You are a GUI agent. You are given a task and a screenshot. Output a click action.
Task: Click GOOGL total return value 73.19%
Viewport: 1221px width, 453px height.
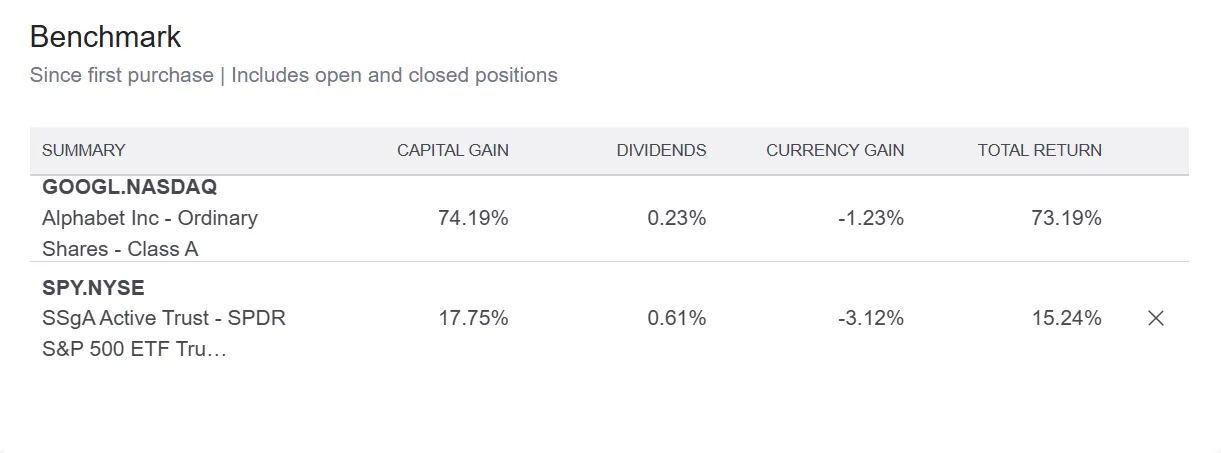tap(1066, 218)
